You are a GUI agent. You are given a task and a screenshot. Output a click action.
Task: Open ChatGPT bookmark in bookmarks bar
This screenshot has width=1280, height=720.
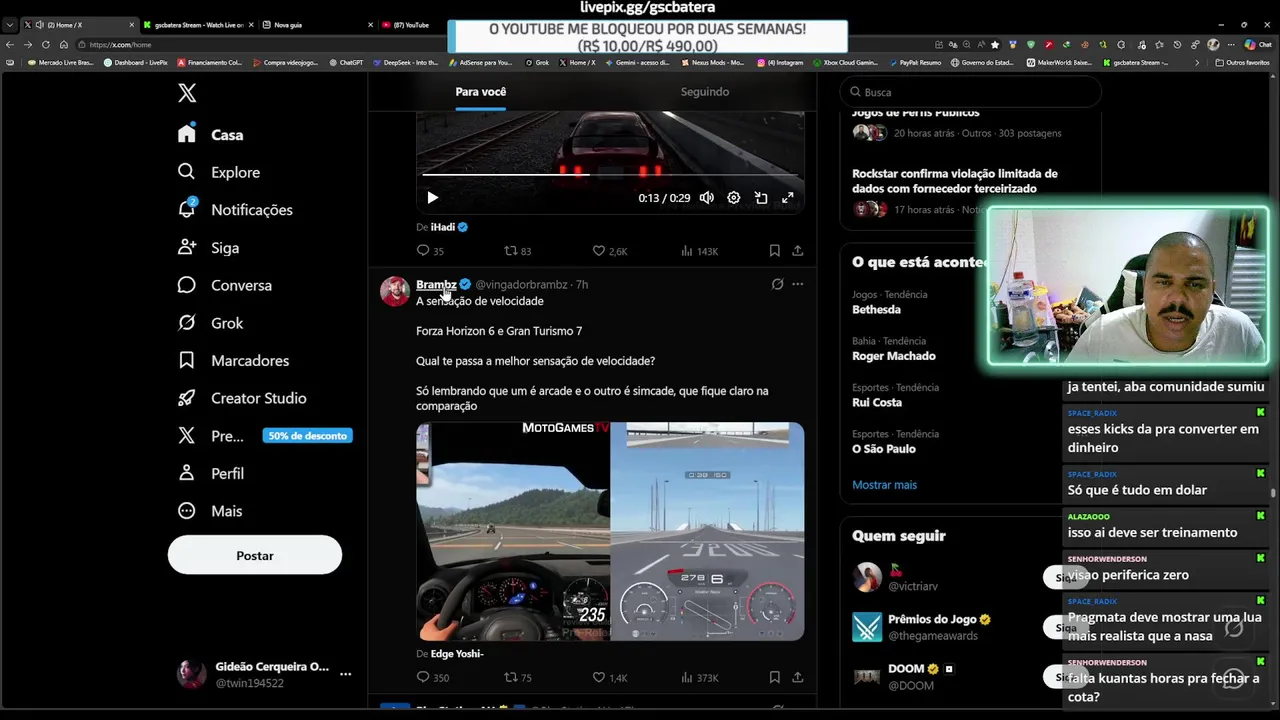346,62
